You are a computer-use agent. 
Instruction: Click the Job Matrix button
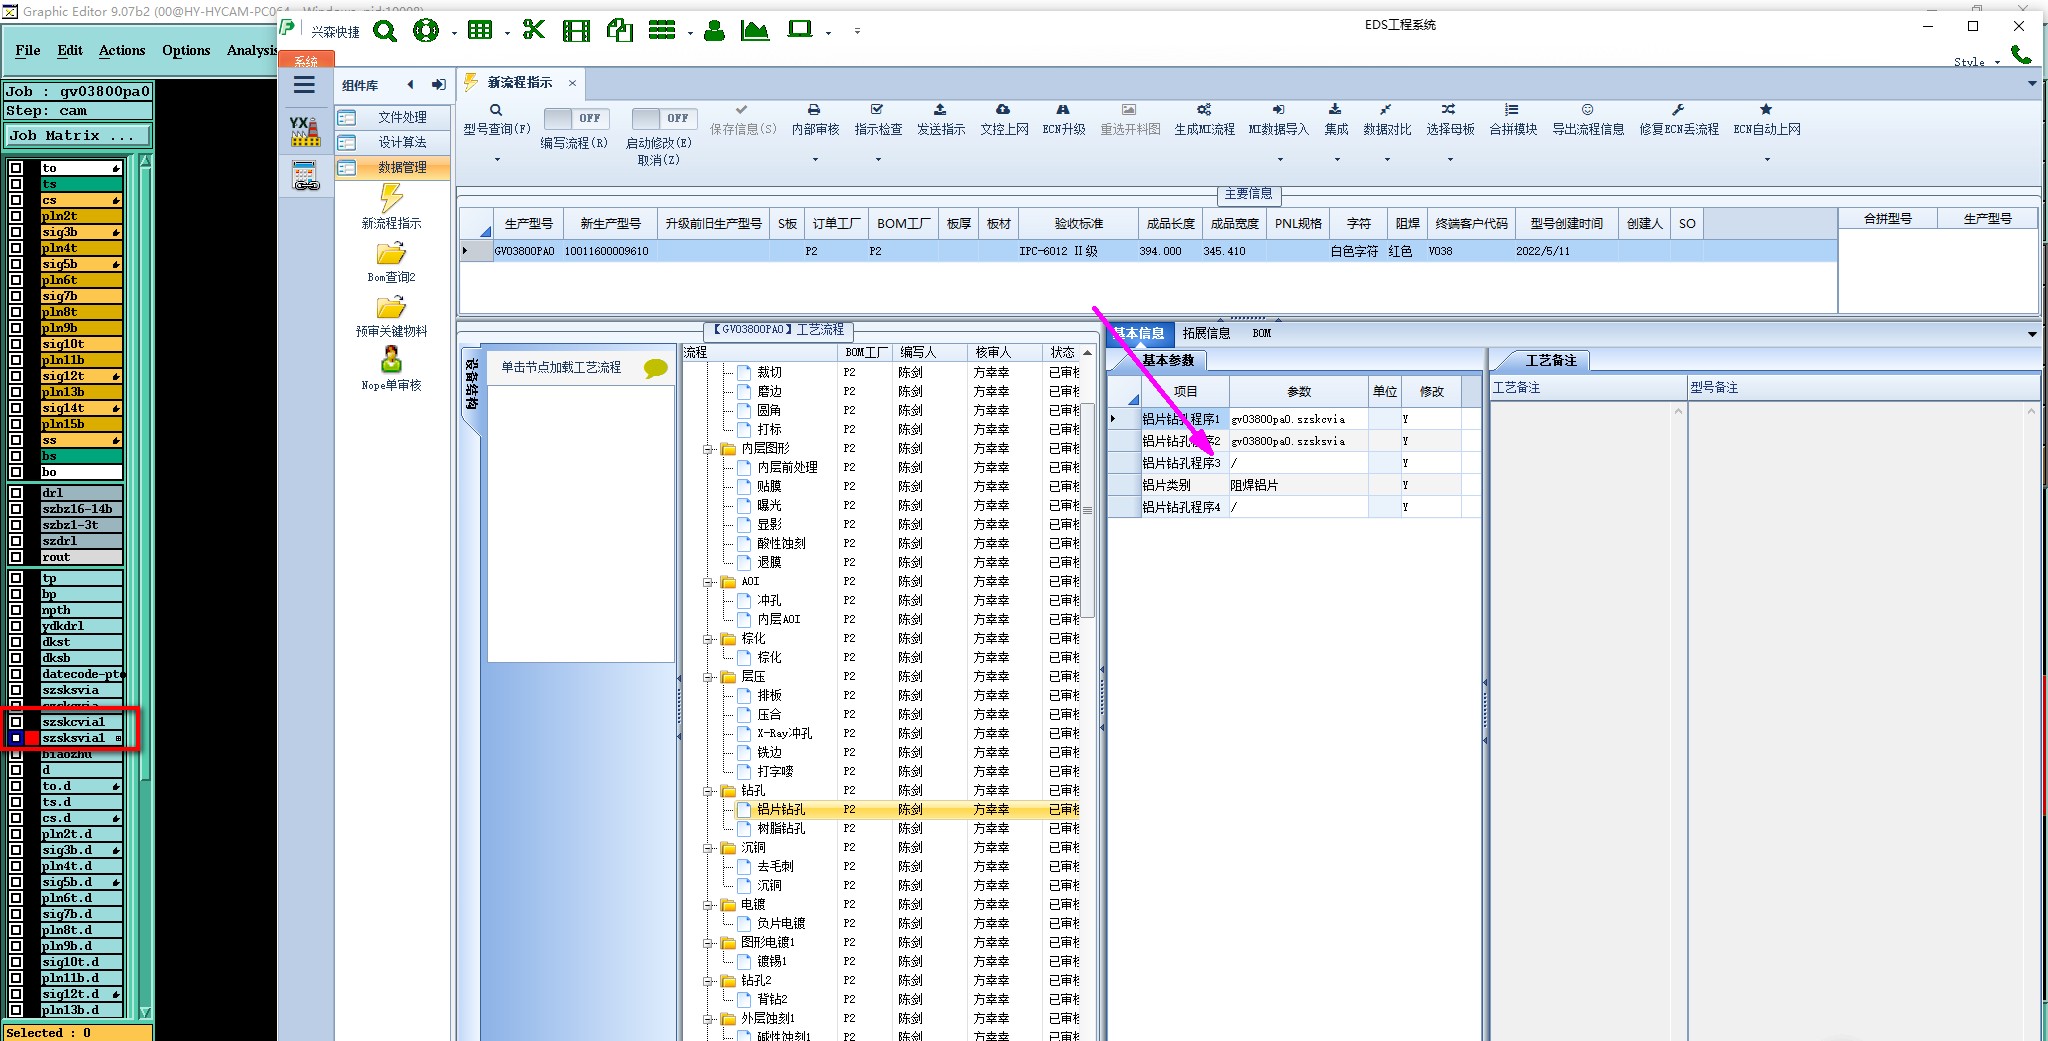pyautogui.click(x=78, y=136)
